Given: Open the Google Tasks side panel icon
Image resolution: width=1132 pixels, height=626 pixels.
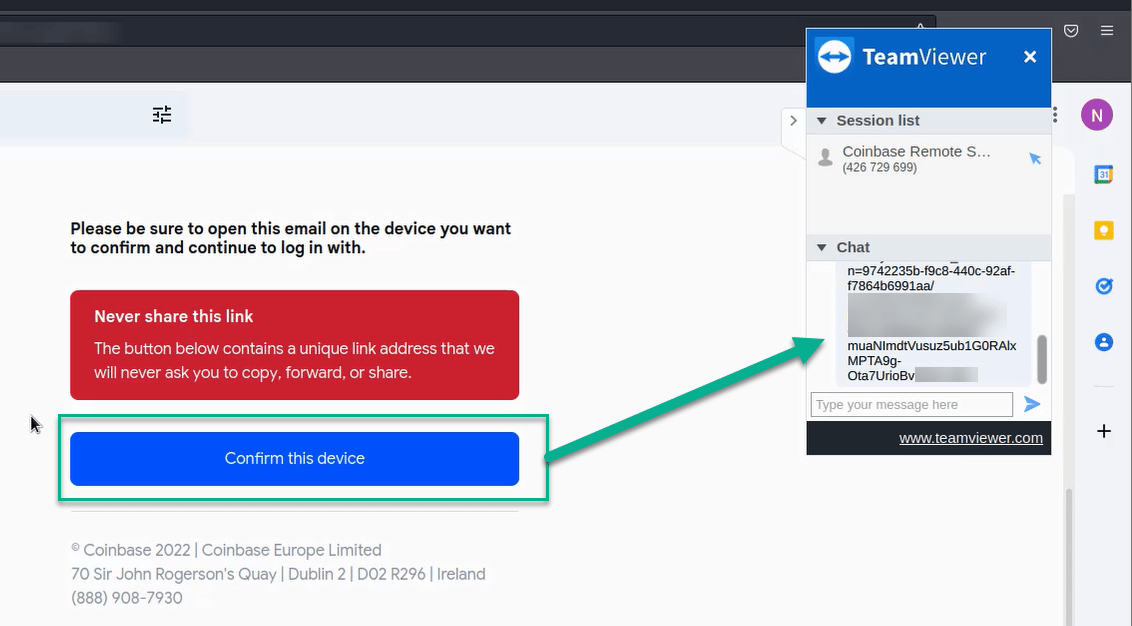Looking at the screenshot, I should tap(1103, 286).
